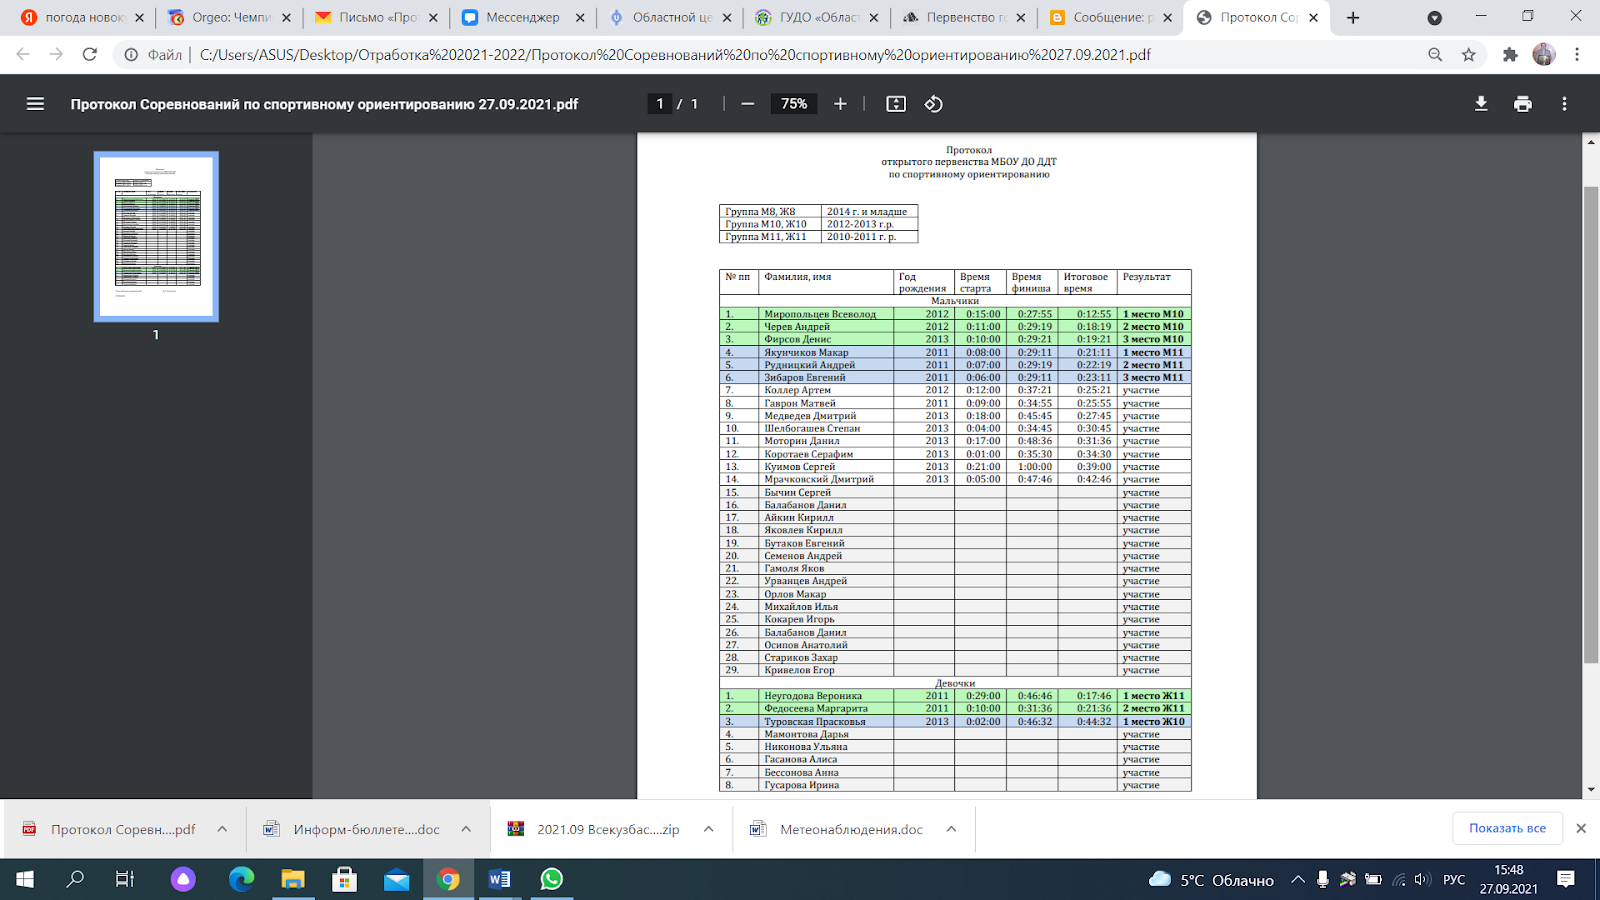The width and height of the screenshot is (1600, 900).
Task: Open the browser zoom magnifier icon
Action: [1435, 55]
